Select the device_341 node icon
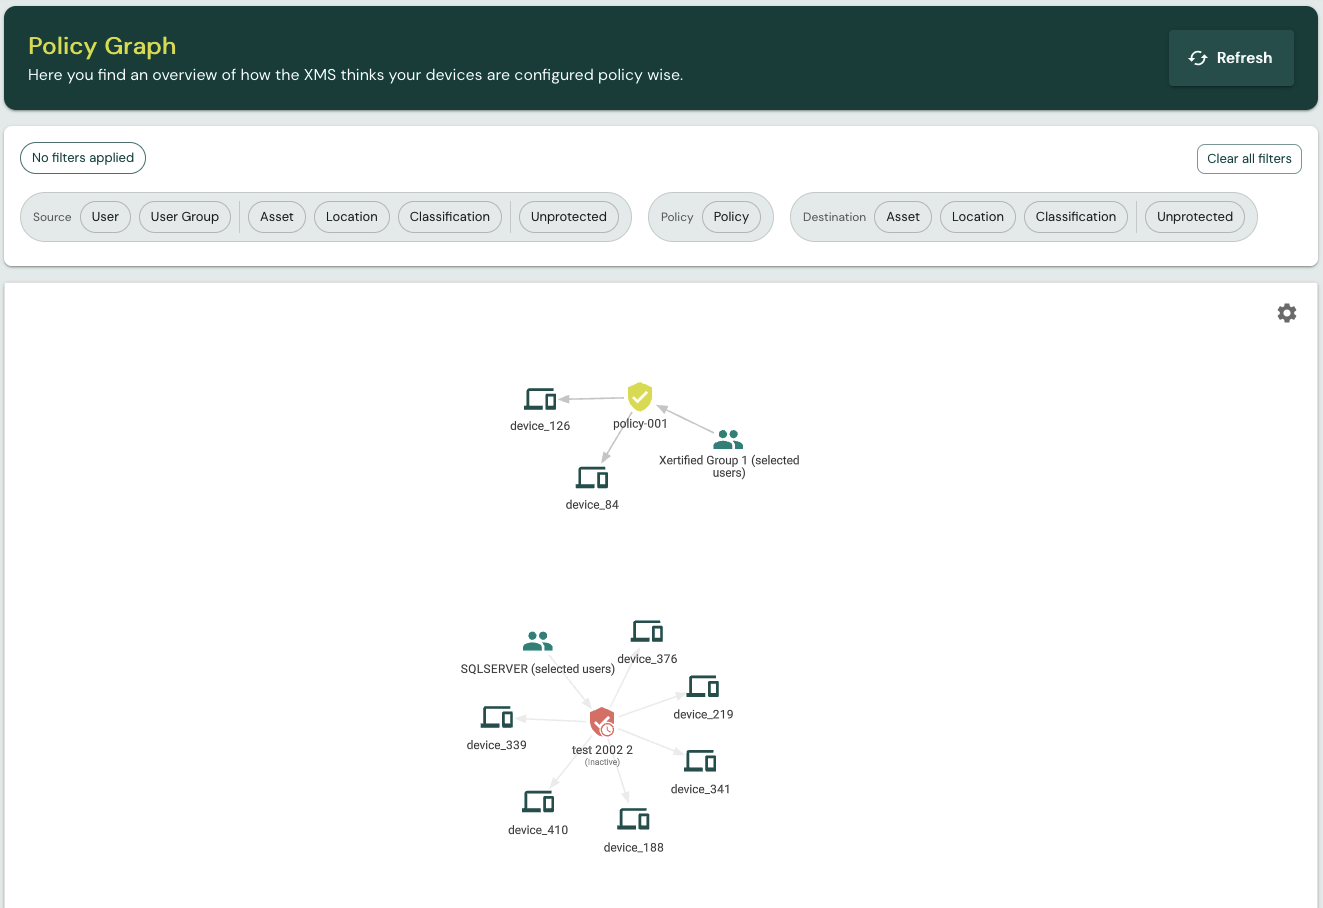Viewport: 1323px width, 908px height. 700,761
